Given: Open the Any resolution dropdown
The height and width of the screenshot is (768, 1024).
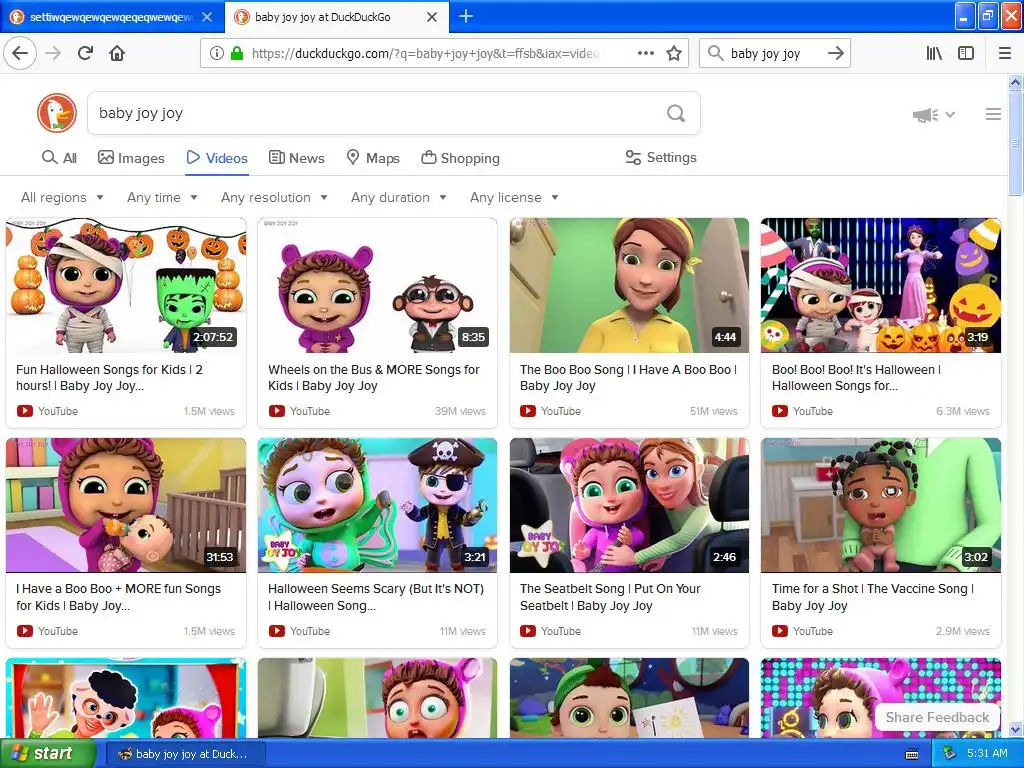Looking at the screenshot, I should (274, 197).
